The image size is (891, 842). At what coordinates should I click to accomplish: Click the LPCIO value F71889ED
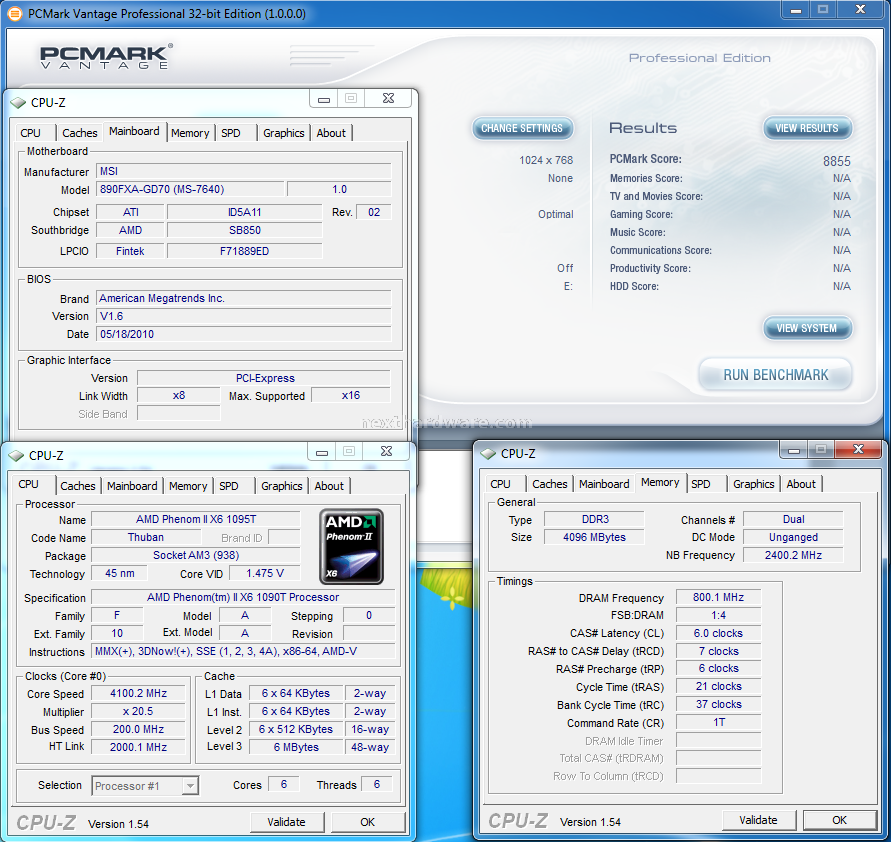(x=244, y=251)
